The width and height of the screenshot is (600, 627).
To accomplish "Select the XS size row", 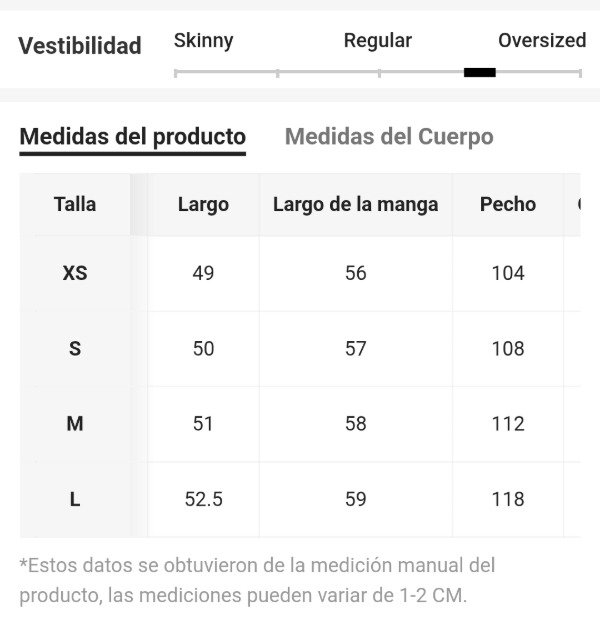I will (75, 273).
